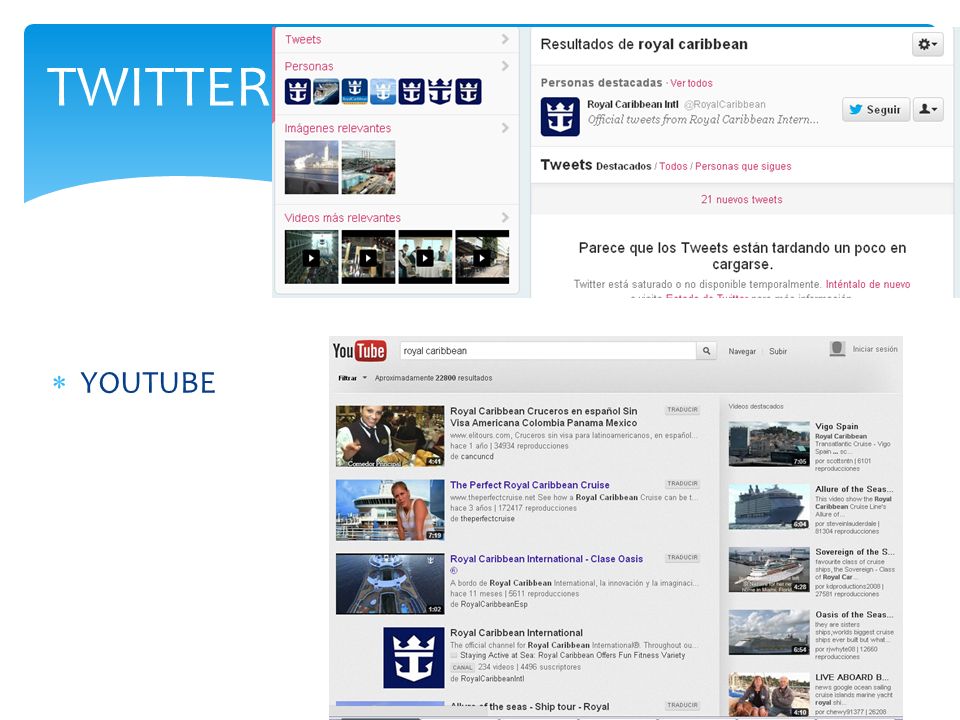
Task: Open featured video Allure of the Seas
Action: point(854,489)
